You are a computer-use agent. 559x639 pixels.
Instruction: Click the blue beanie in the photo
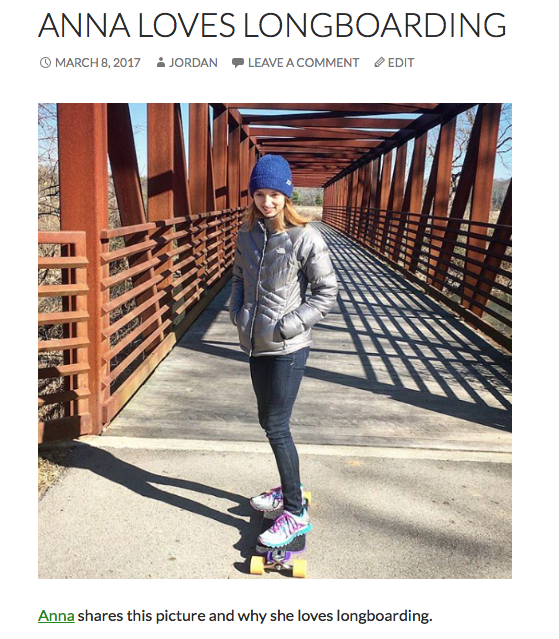(x=271, y=175)
